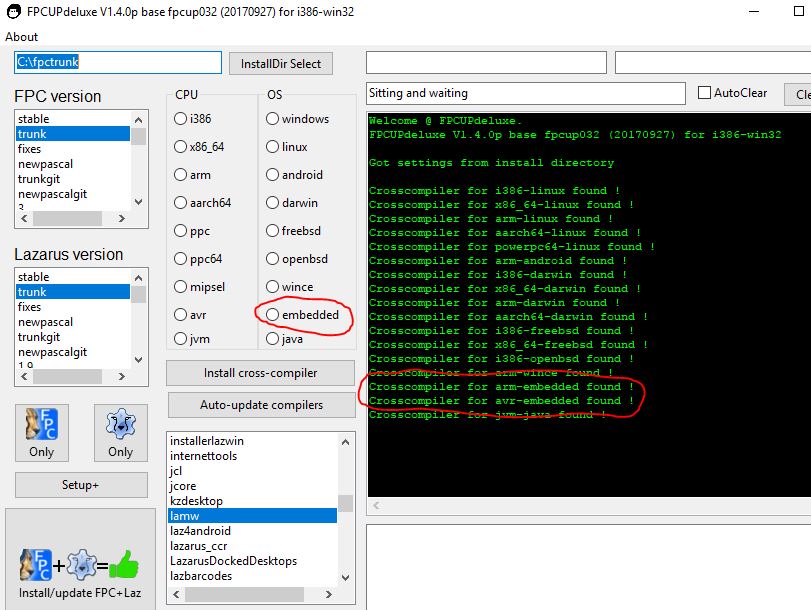Click the Lazarus Only icon button
Image resolution: width=811 pixels, height=610 pixels.
(x=121, y=433)
